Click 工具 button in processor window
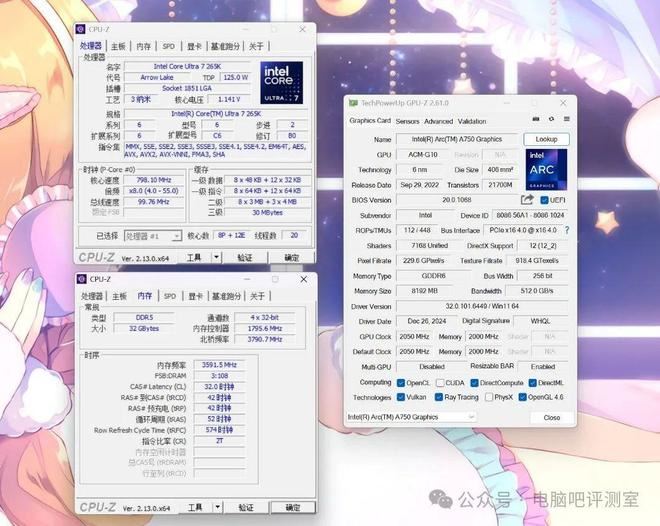This screenshot has width=660, height=526. 194,257
